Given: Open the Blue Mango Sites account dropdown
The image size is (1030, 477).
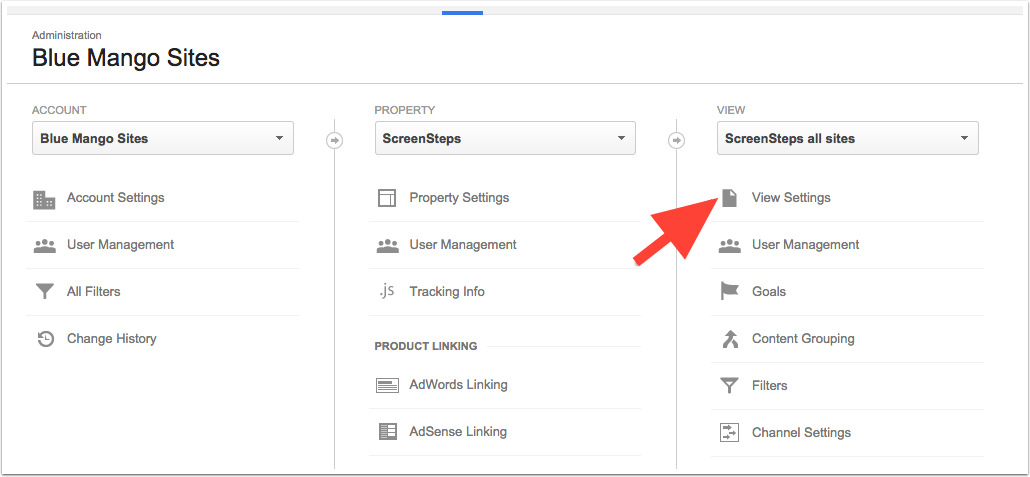Looking at the screenshot, I should tap(163, 139).
